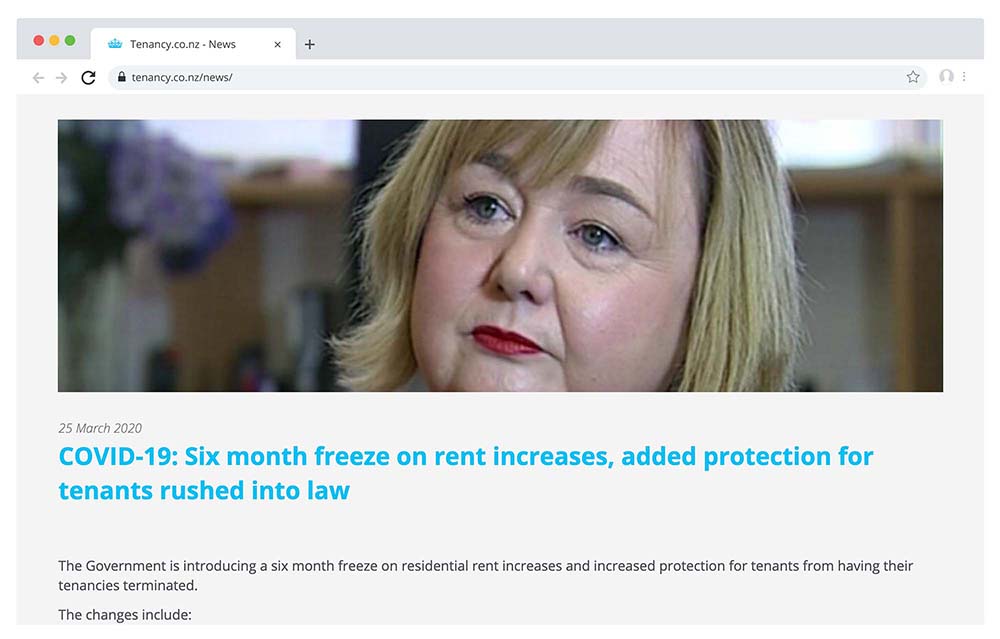Select the Tenancy.co.nz - News tab
Image resolution: width=1000 pixels, height=639 pixels.
(193, 44)
